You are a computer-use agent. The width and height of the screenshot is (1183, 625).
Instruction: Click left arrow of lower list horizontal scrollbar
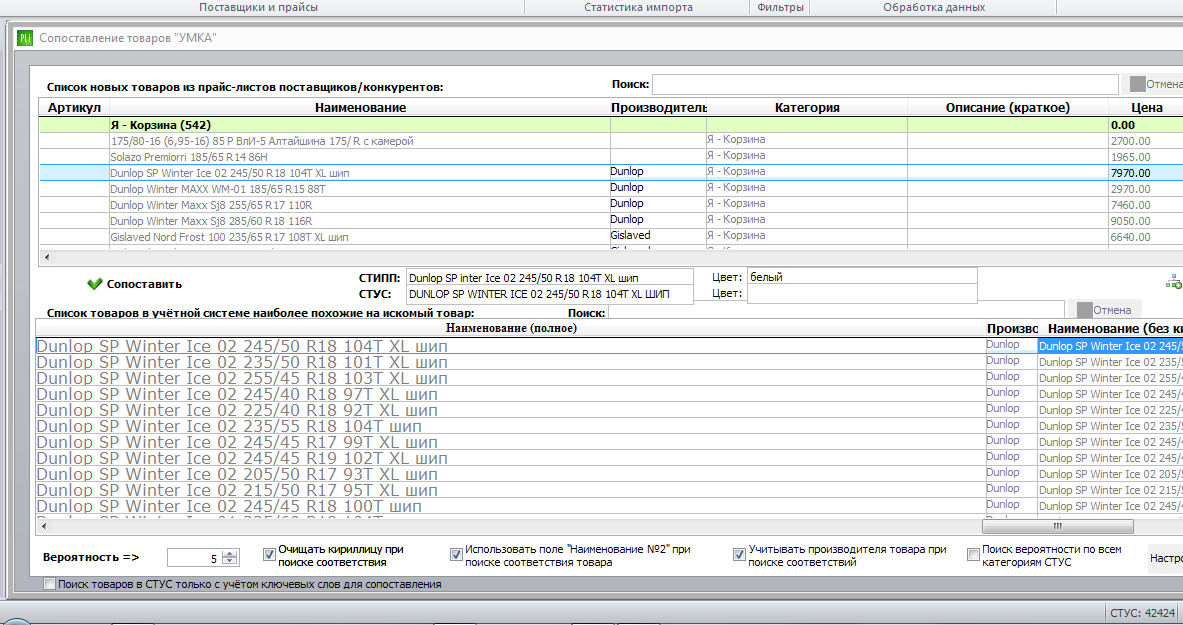[x=44, y=526]
